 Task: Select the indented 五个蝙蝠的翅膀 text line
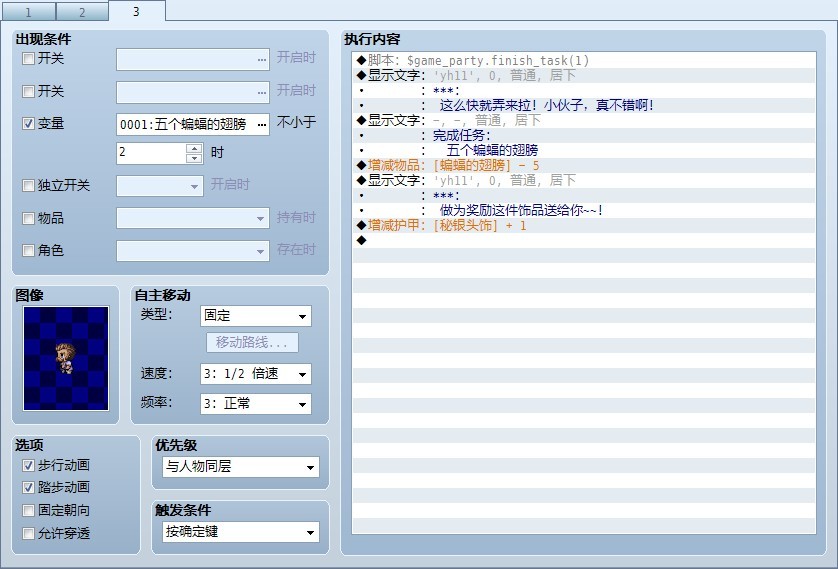point(584,150)
